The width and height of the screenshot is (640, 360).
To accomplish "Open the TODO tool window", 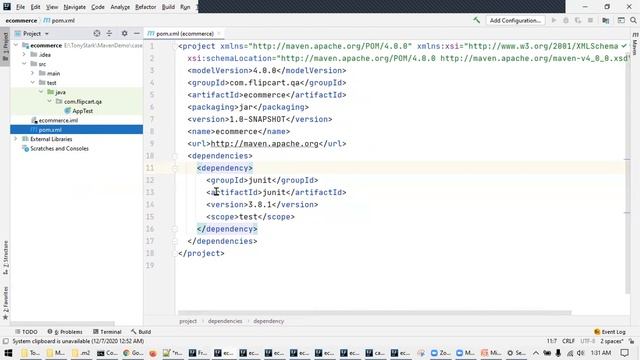I will pos(26,332).
